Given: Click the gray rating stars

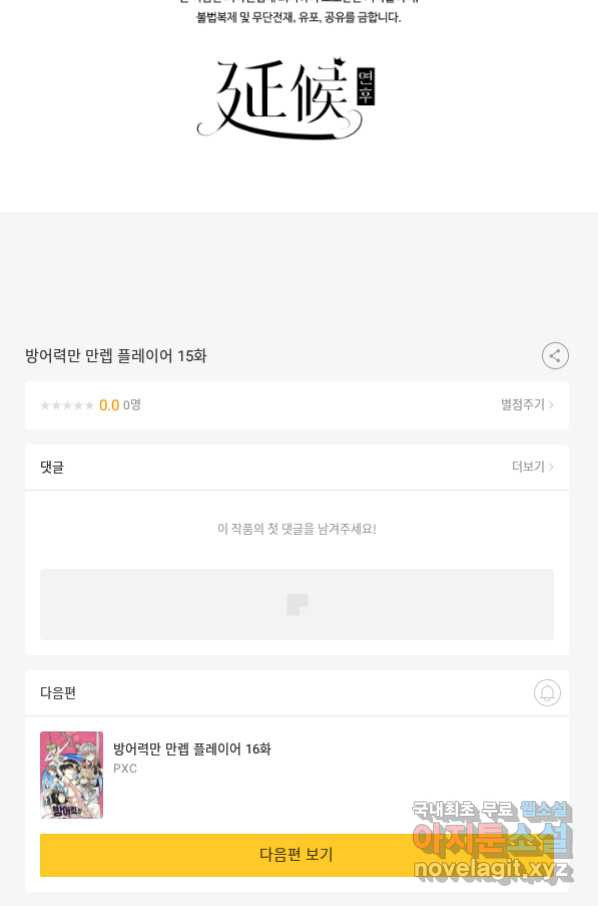Looking at the screenshot, I should click(67, 405).
